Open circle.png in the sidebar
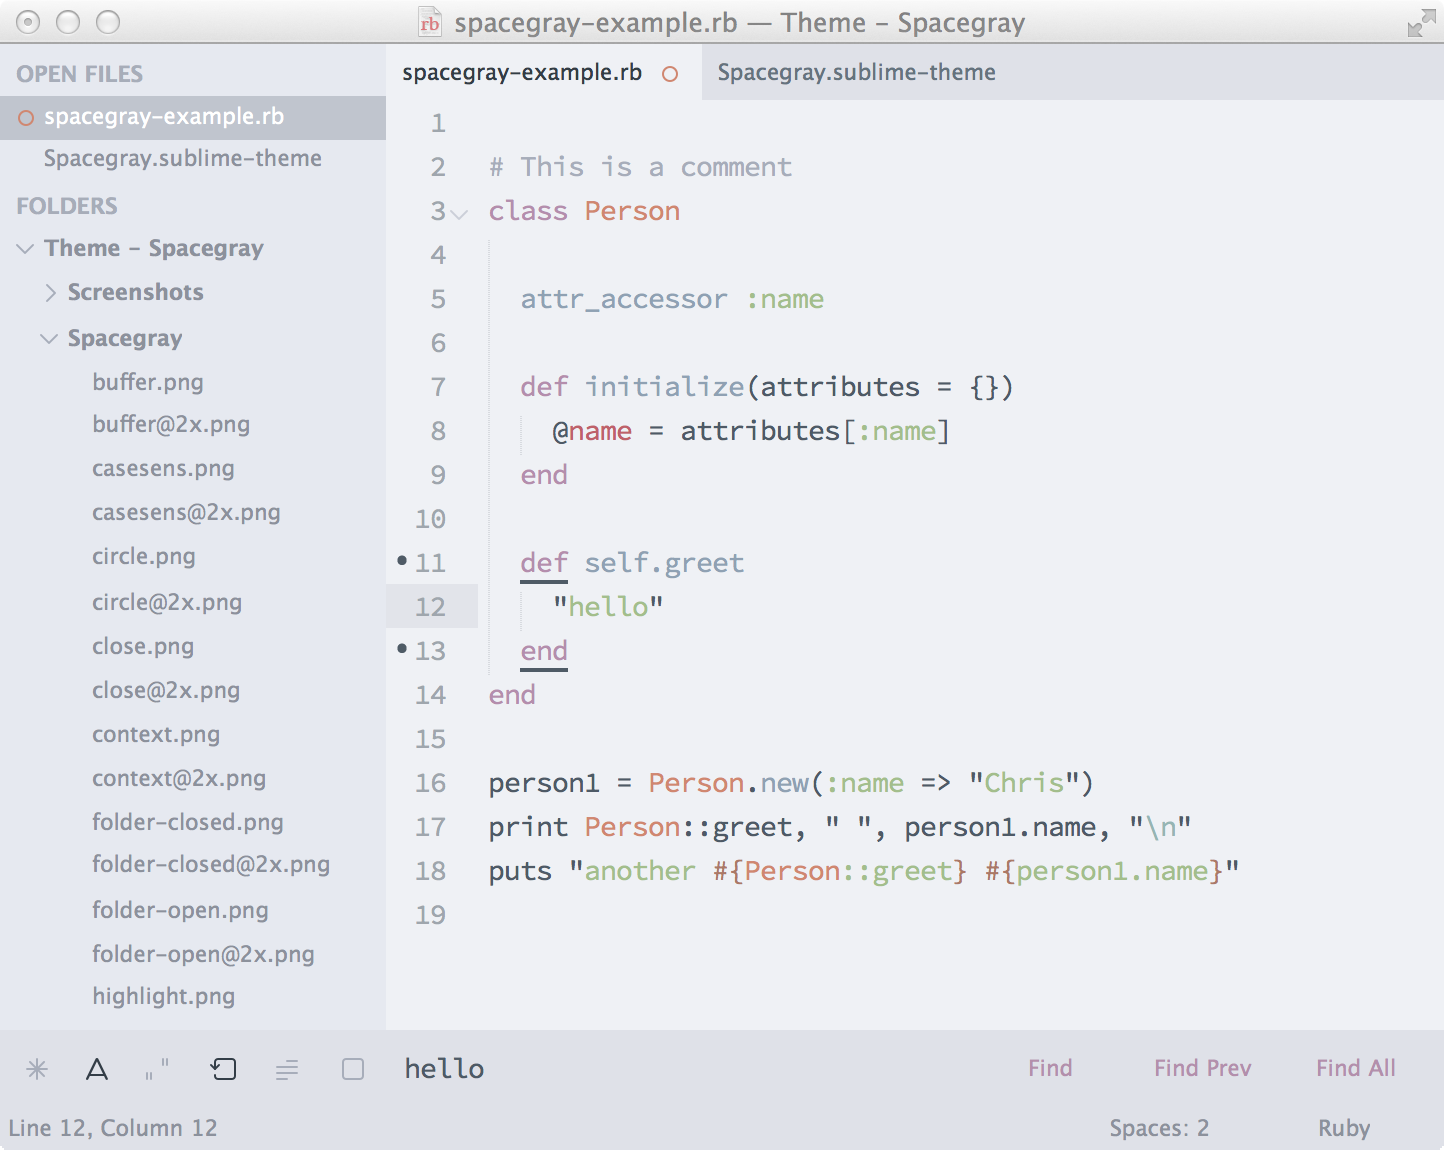The width and height of the screenshot is (1444, 1150). pos(144,556)
